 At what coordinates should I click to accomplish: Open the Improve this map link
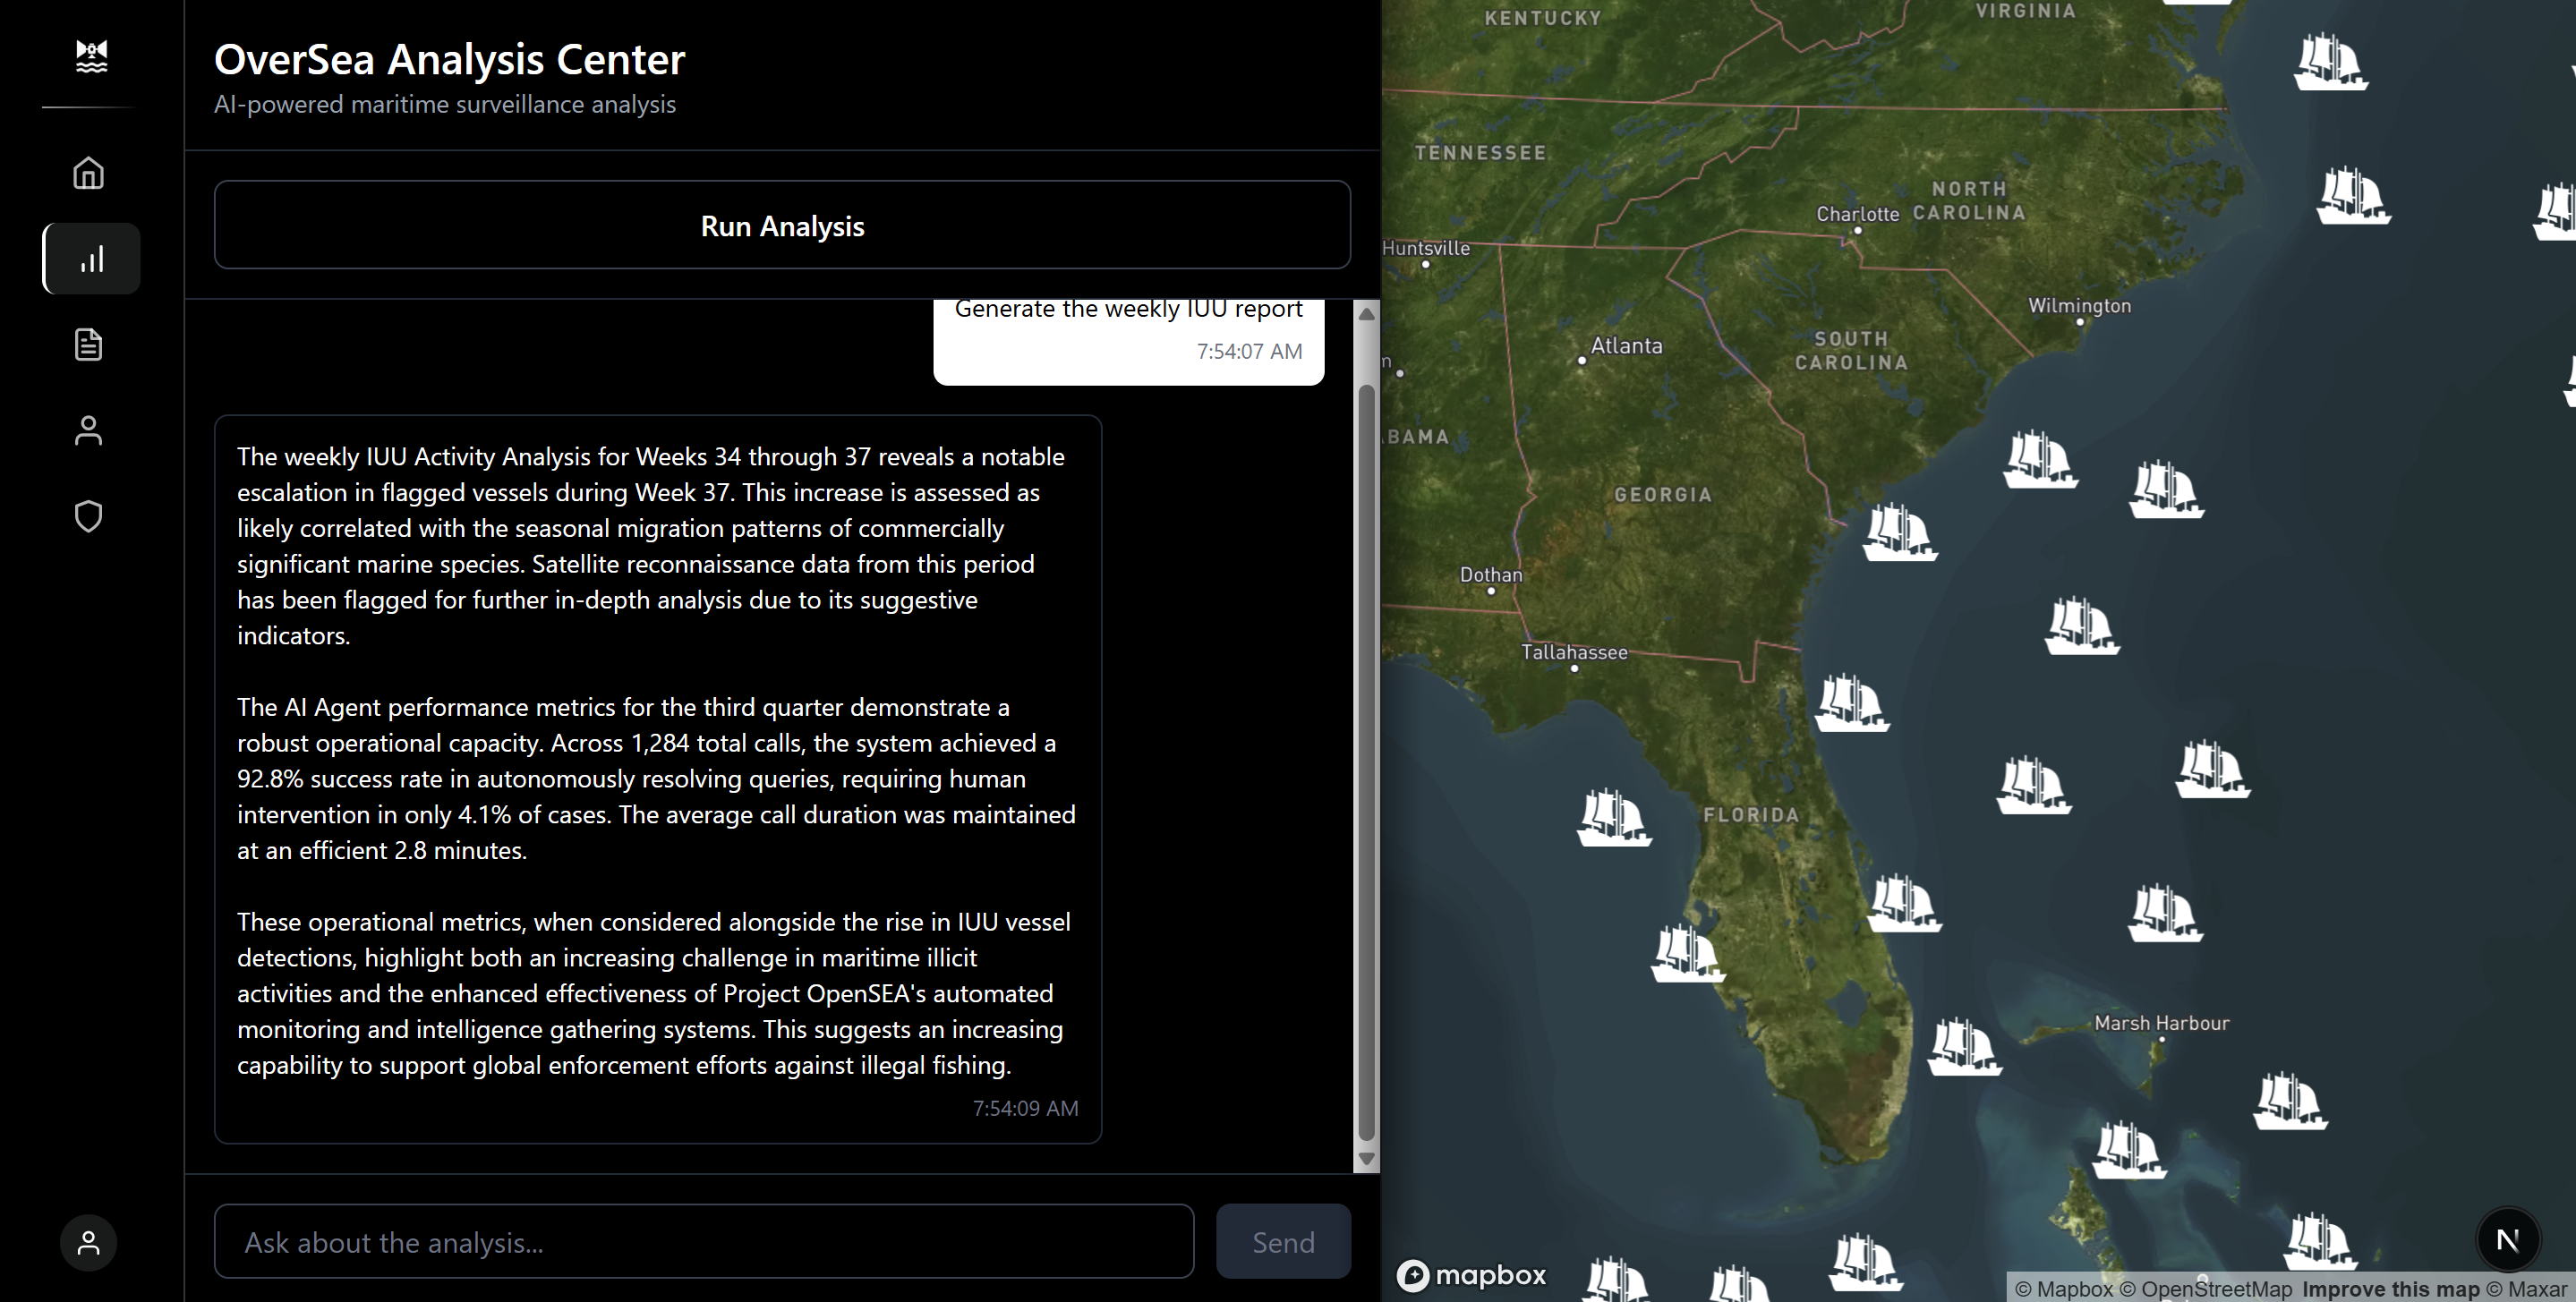click(x=2390, y=1289)
